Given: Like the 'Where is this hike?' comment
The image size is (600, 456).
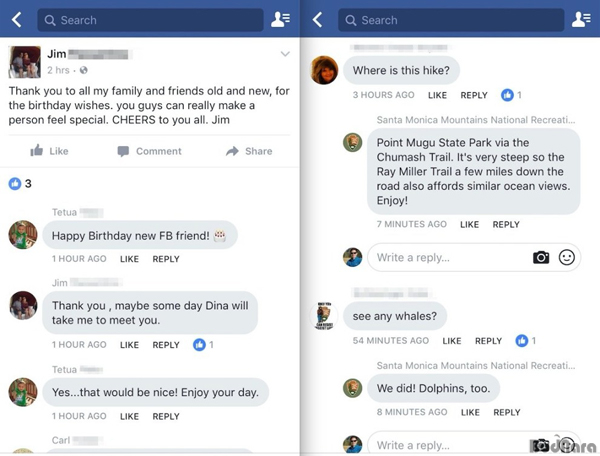Looking at the screenshot, I should point(437,95).
